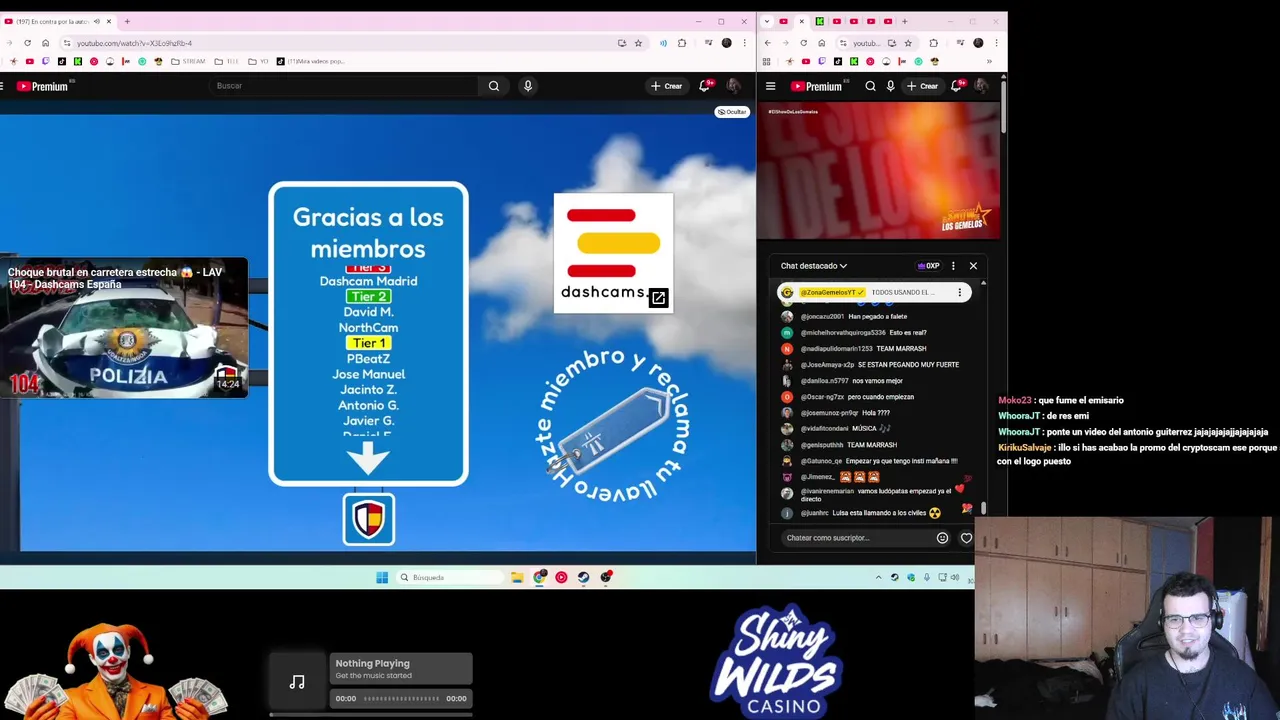Open notifications bell in right YouTube window

(x=957, y=86)
